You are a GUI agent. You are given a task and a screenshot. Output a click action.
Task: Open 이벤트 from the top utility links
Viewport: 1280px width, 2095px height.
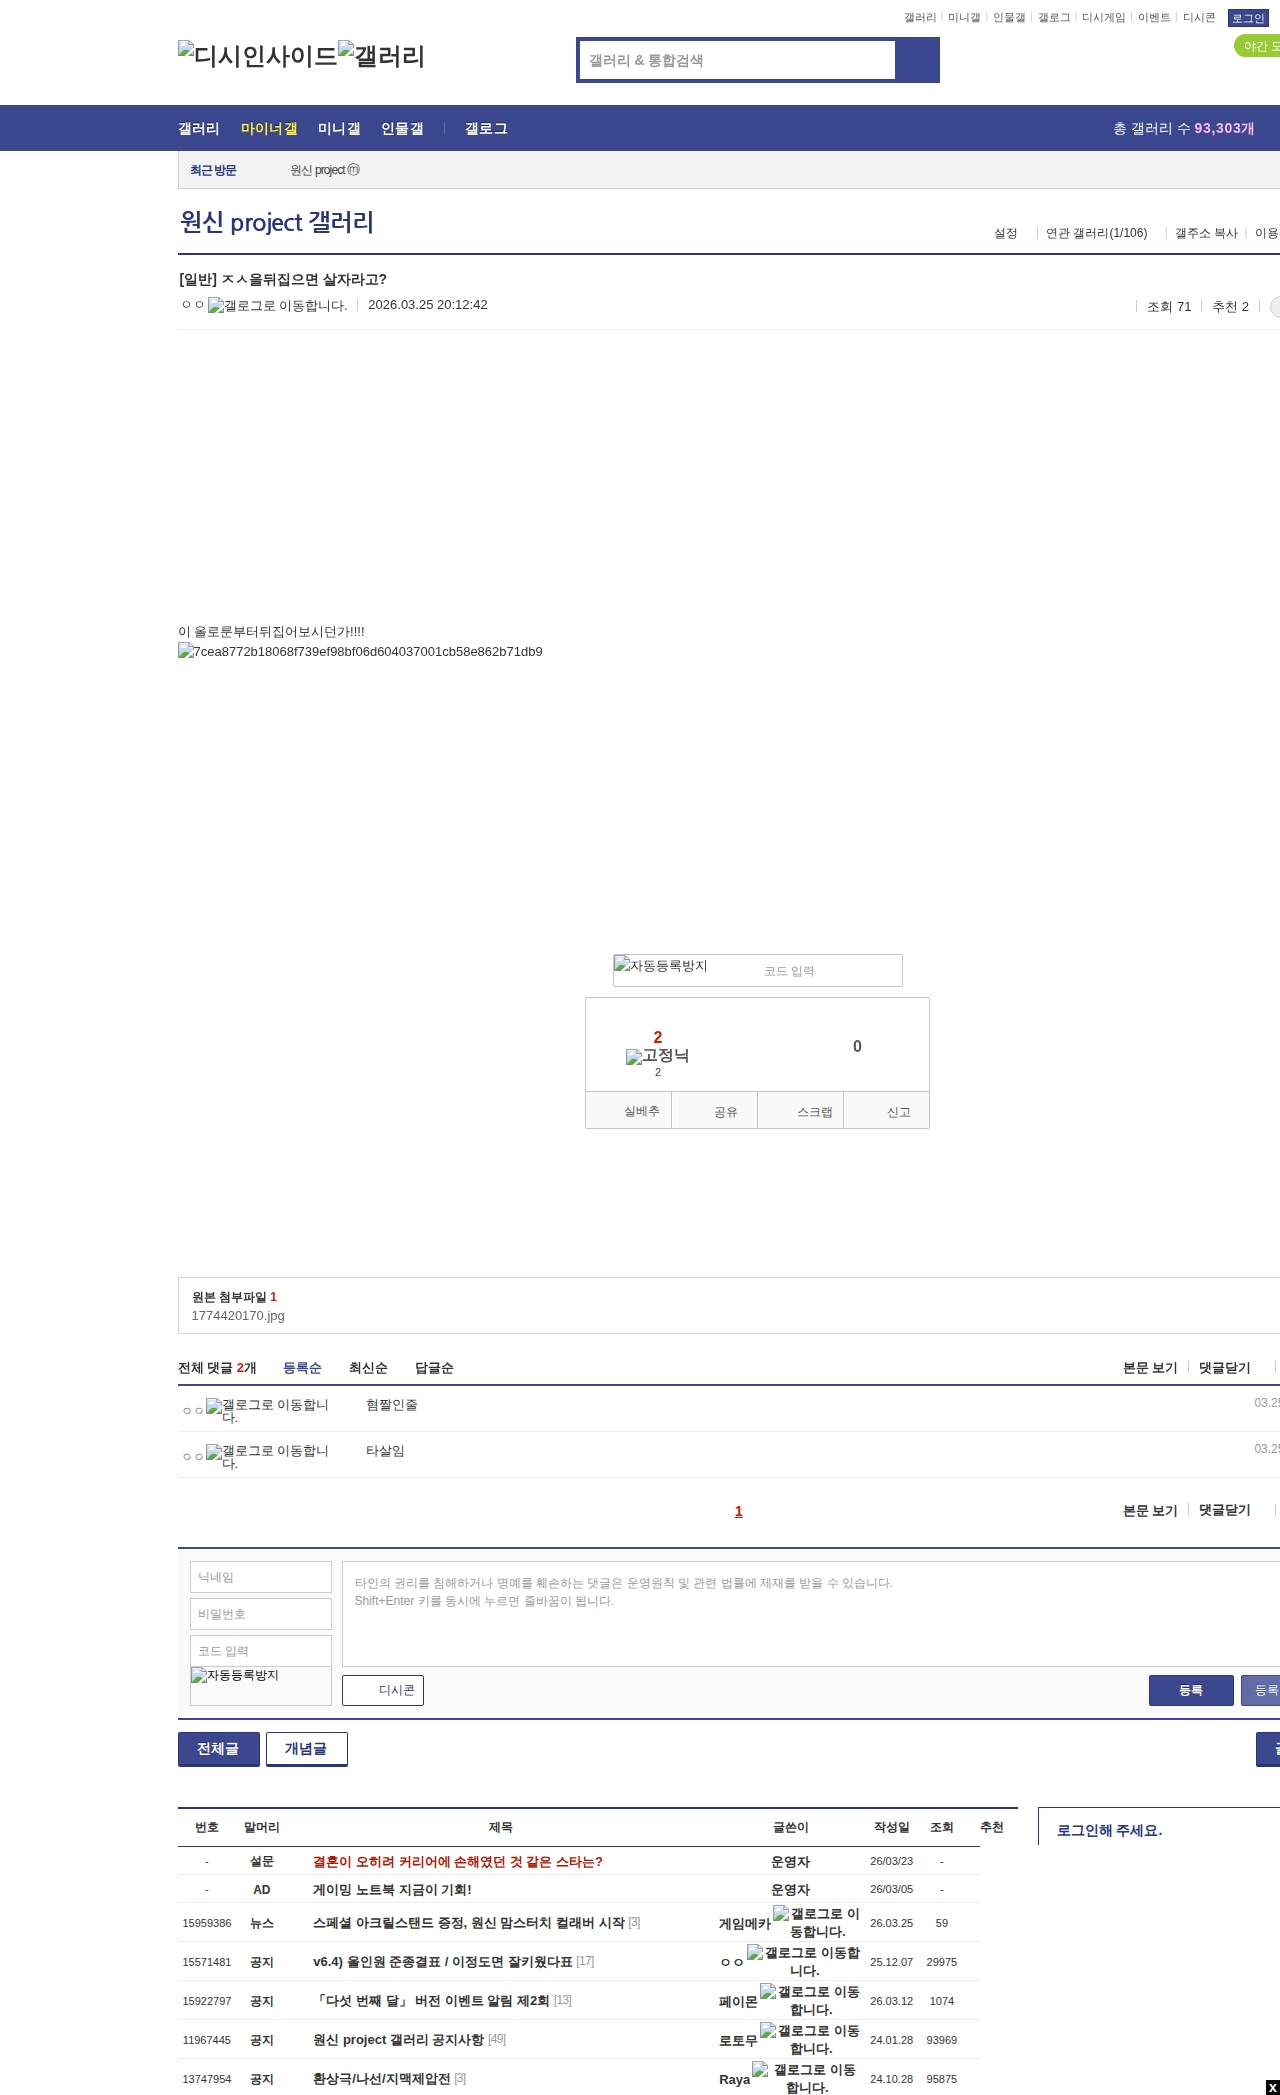click(x=1154, y=18)
